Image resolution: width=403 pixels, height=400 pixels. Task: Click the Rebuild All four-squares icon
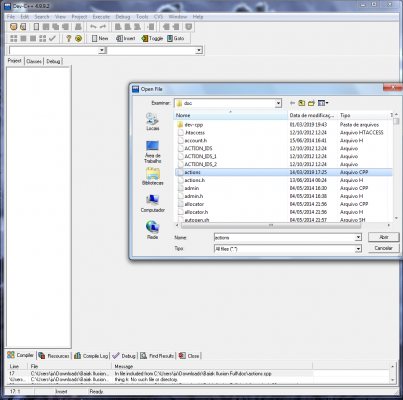[42, 38]
